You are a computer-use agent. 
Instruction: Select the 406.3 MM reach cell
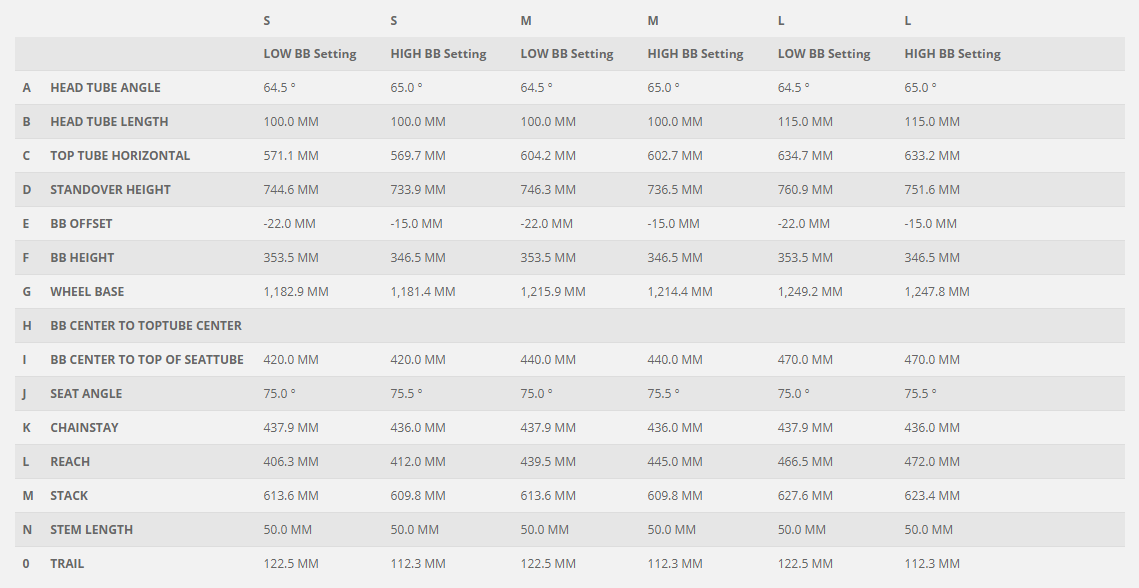(x=291, y=462)
